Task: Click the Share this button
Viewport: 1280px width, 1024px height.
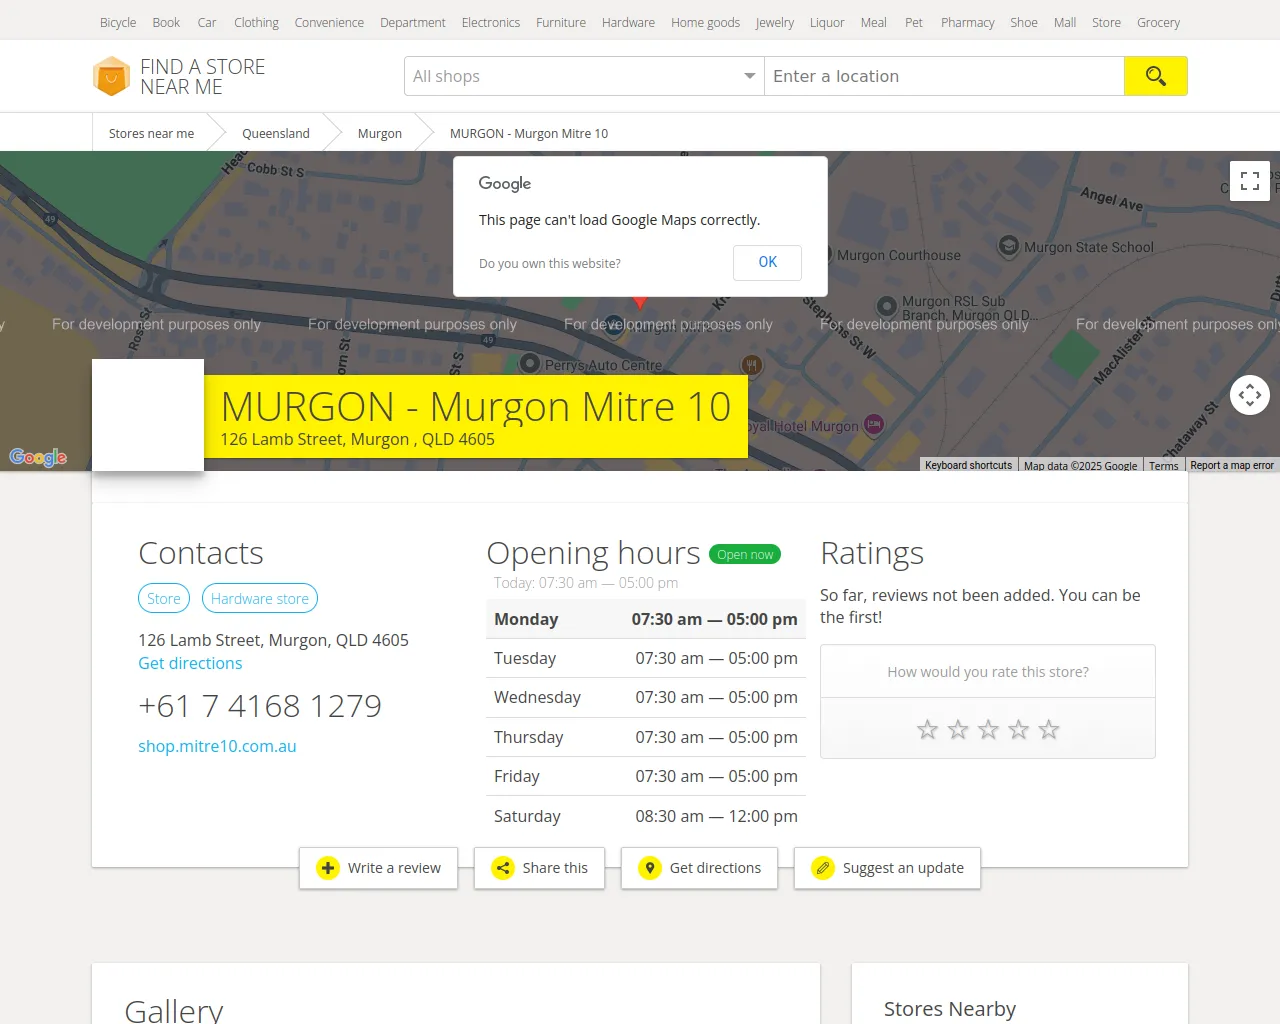Action: tap(539, 868)
